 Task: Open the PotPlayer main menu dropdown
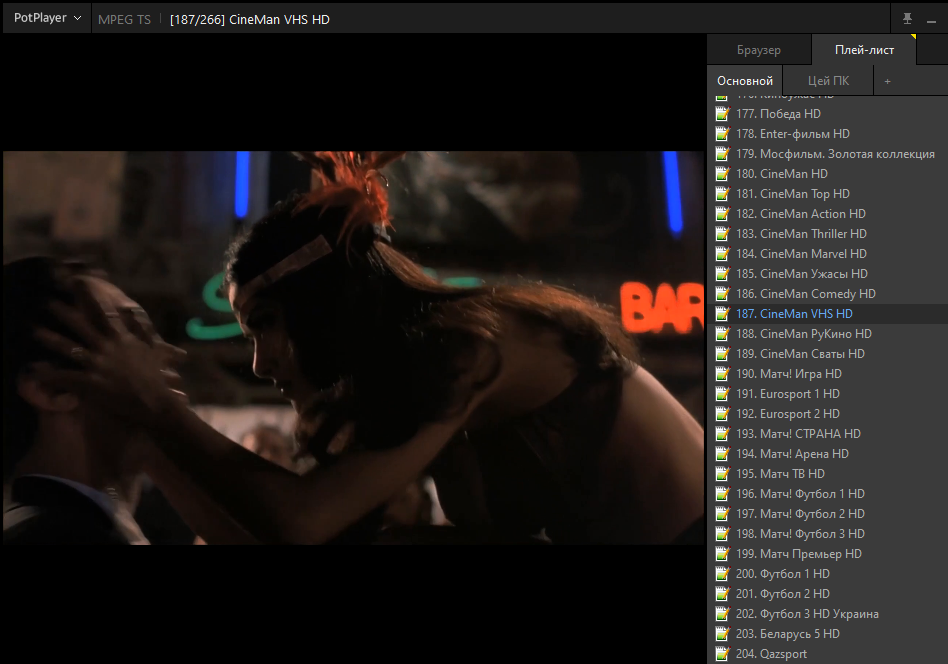[x=47, y=18]
